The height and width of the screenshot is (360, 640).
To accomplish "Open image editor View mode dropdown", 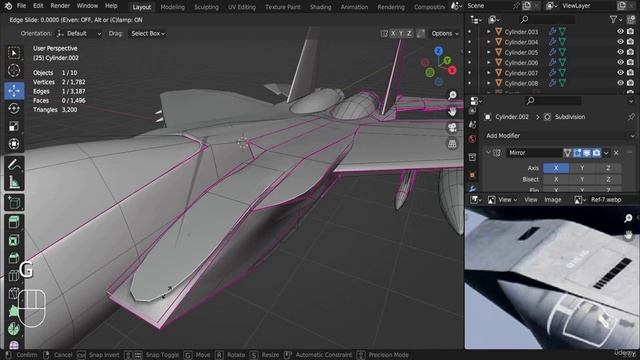I will 504,200.
